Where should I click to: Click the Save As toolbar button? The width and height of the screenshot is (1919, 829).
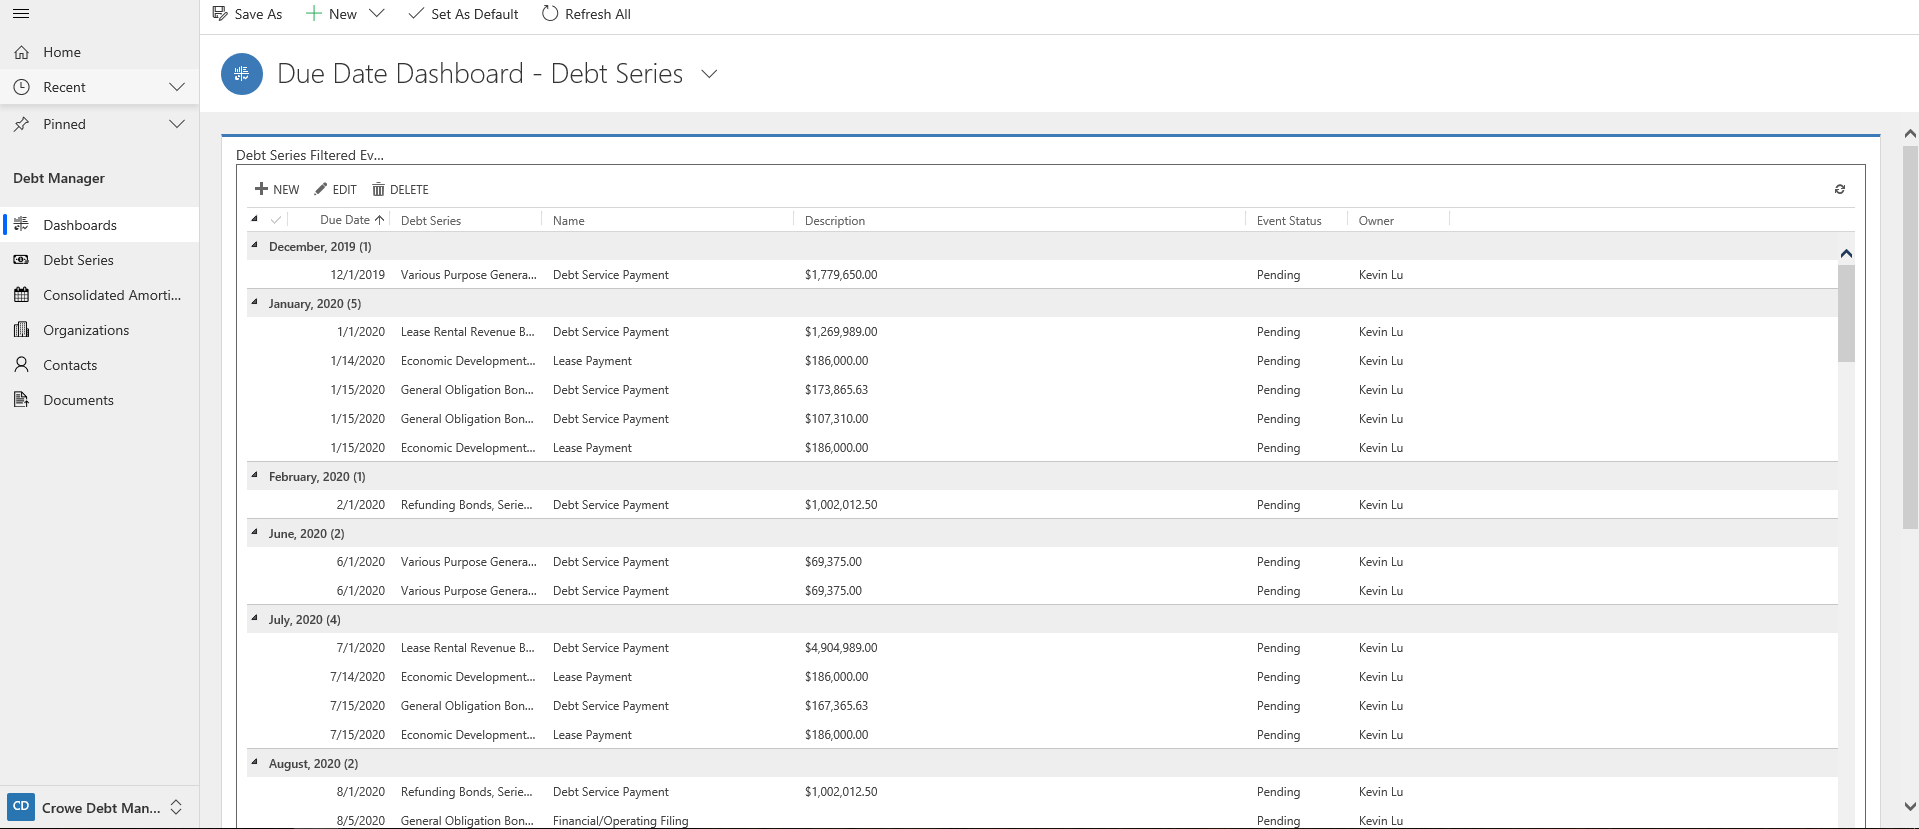click(x=247, y=14)
